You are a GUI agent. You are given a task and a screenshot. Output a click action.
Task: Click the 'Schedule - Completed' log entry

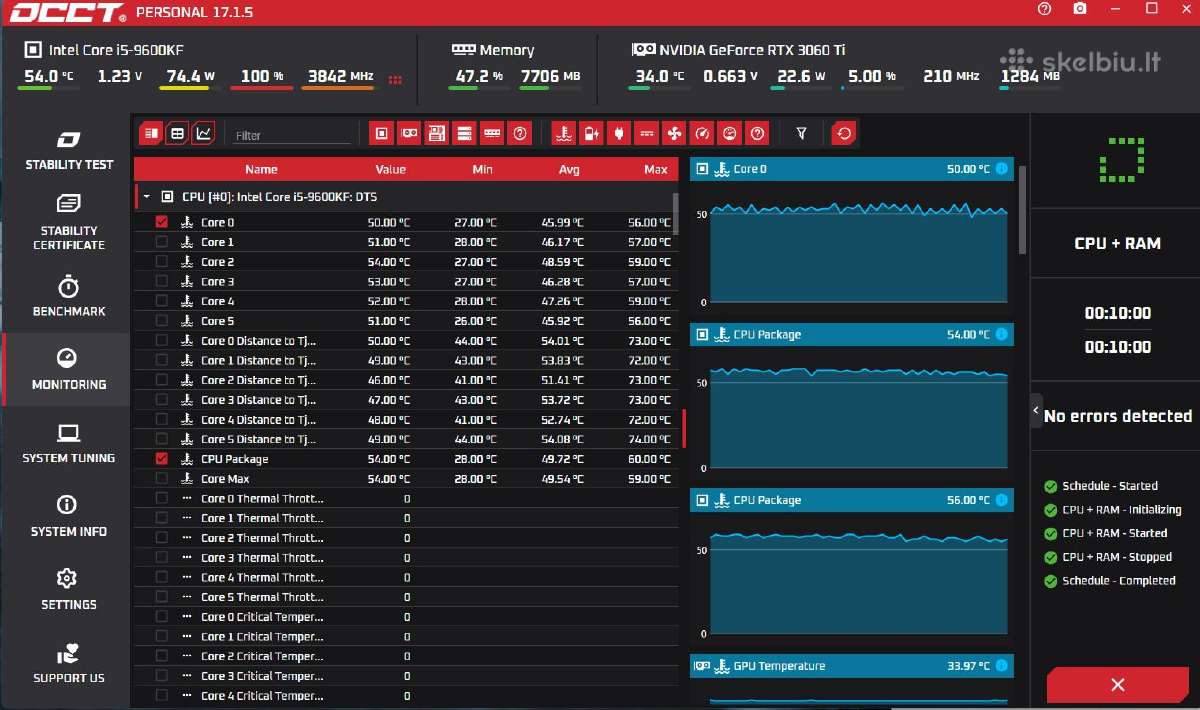(x=1119, y=581)
